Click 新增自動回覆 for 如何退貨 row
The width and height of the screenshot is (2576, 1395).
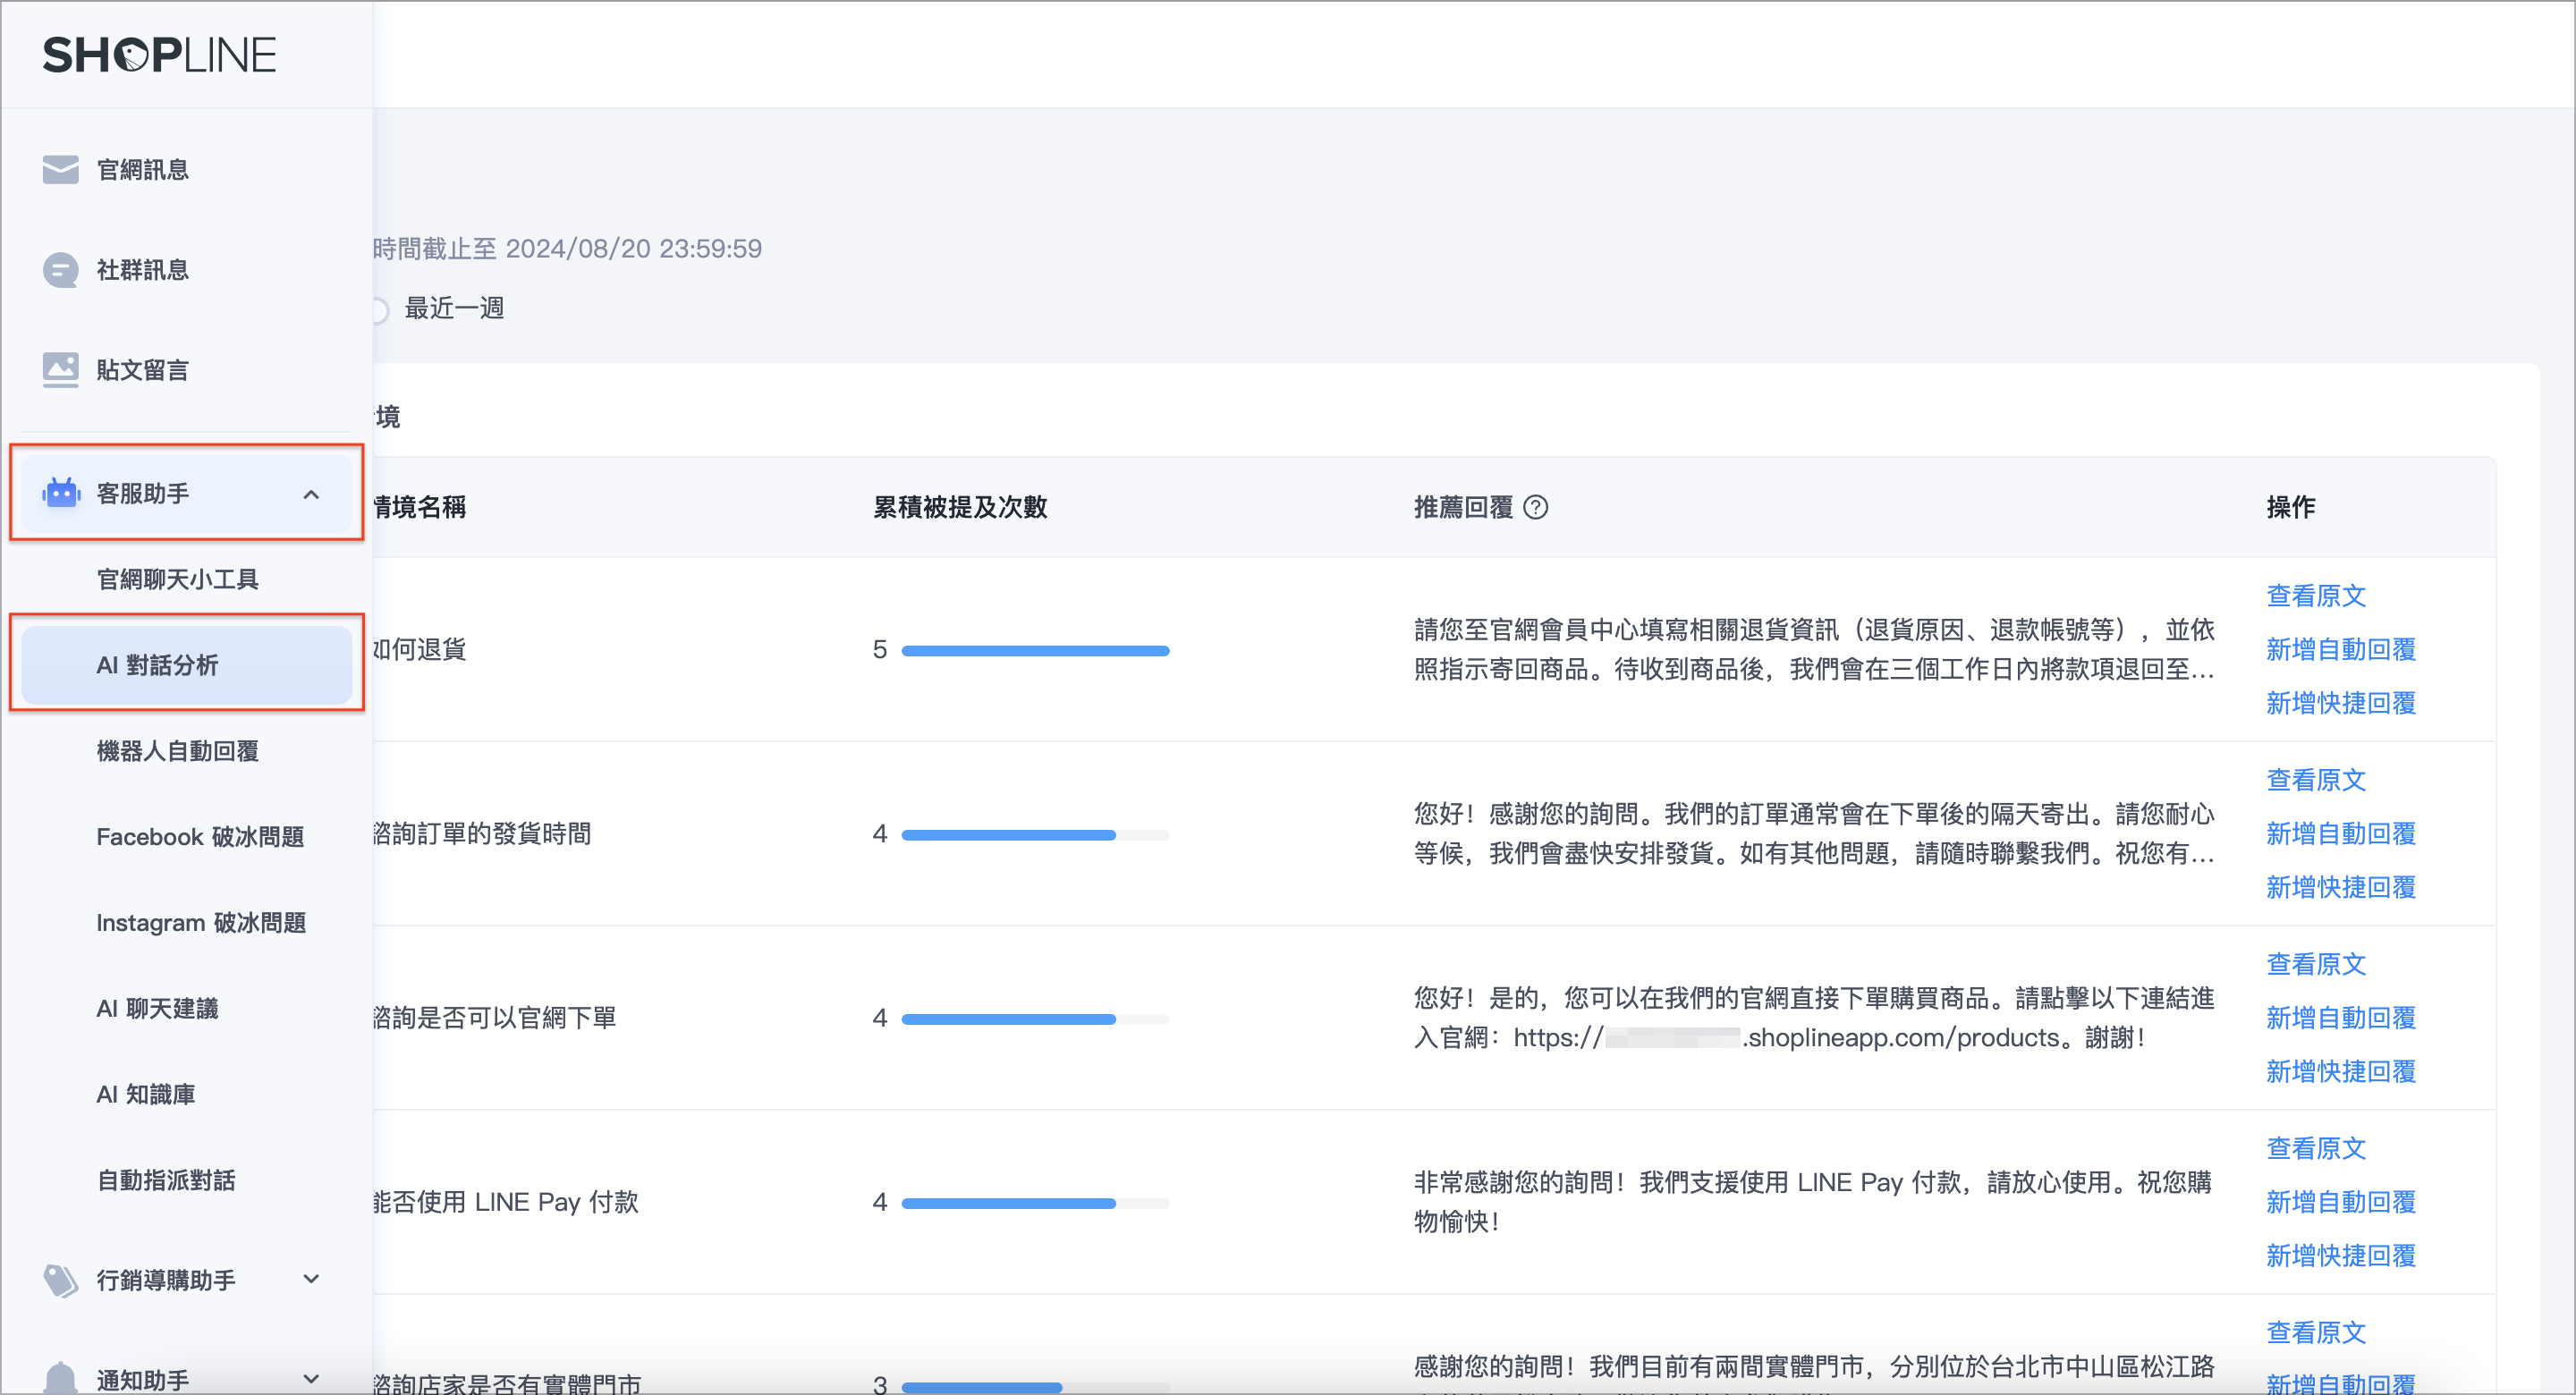pos(2341,650)
